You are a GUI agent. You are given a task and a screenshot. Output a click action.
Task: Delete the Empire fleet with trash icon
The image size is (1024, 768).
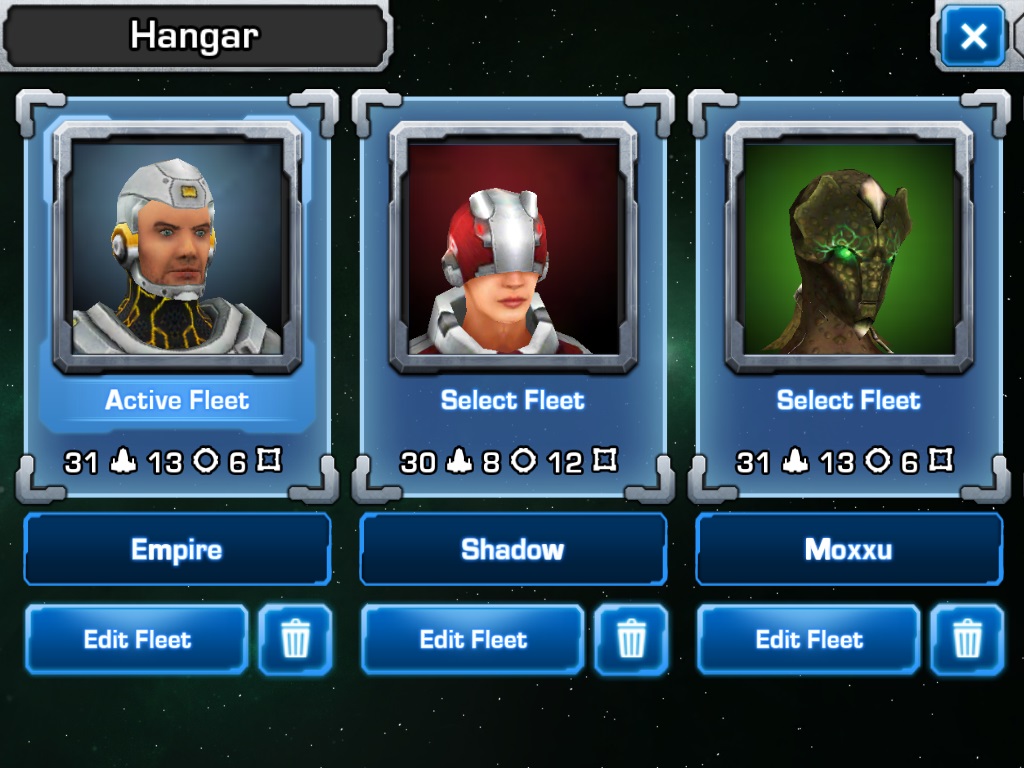pyautogui.click(x=295, y=639)
